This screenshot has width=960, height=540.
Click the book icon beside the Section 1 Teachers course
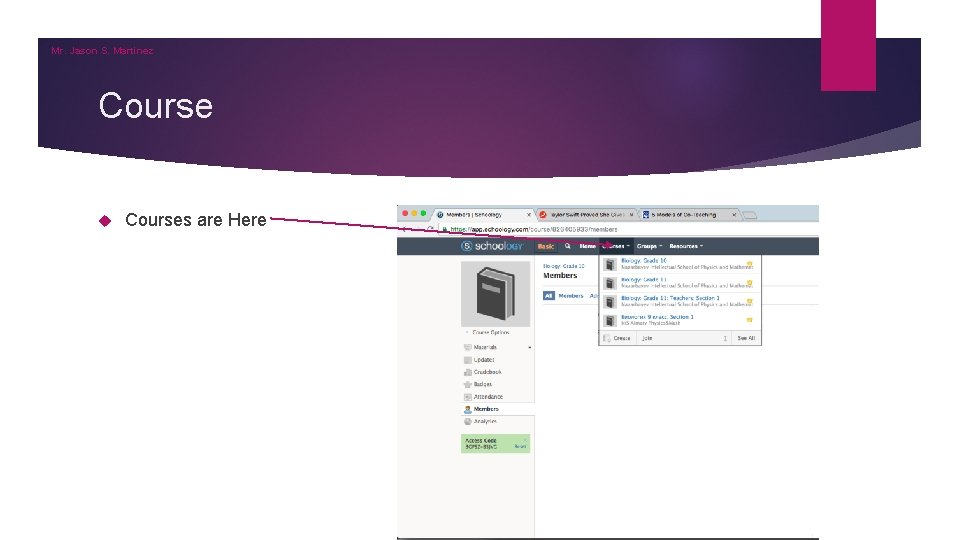click(x=610, y=302)
